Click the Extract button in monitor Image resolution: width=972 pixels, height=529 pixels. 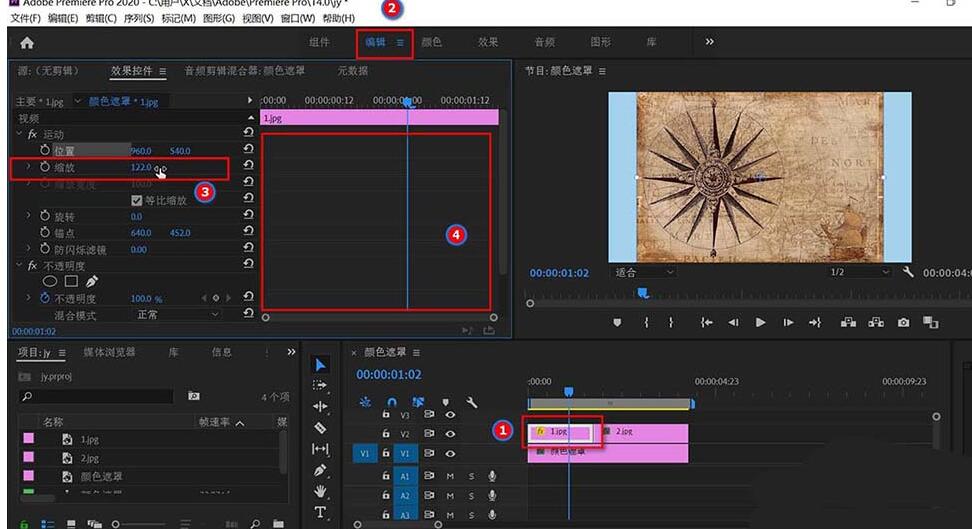876,322
